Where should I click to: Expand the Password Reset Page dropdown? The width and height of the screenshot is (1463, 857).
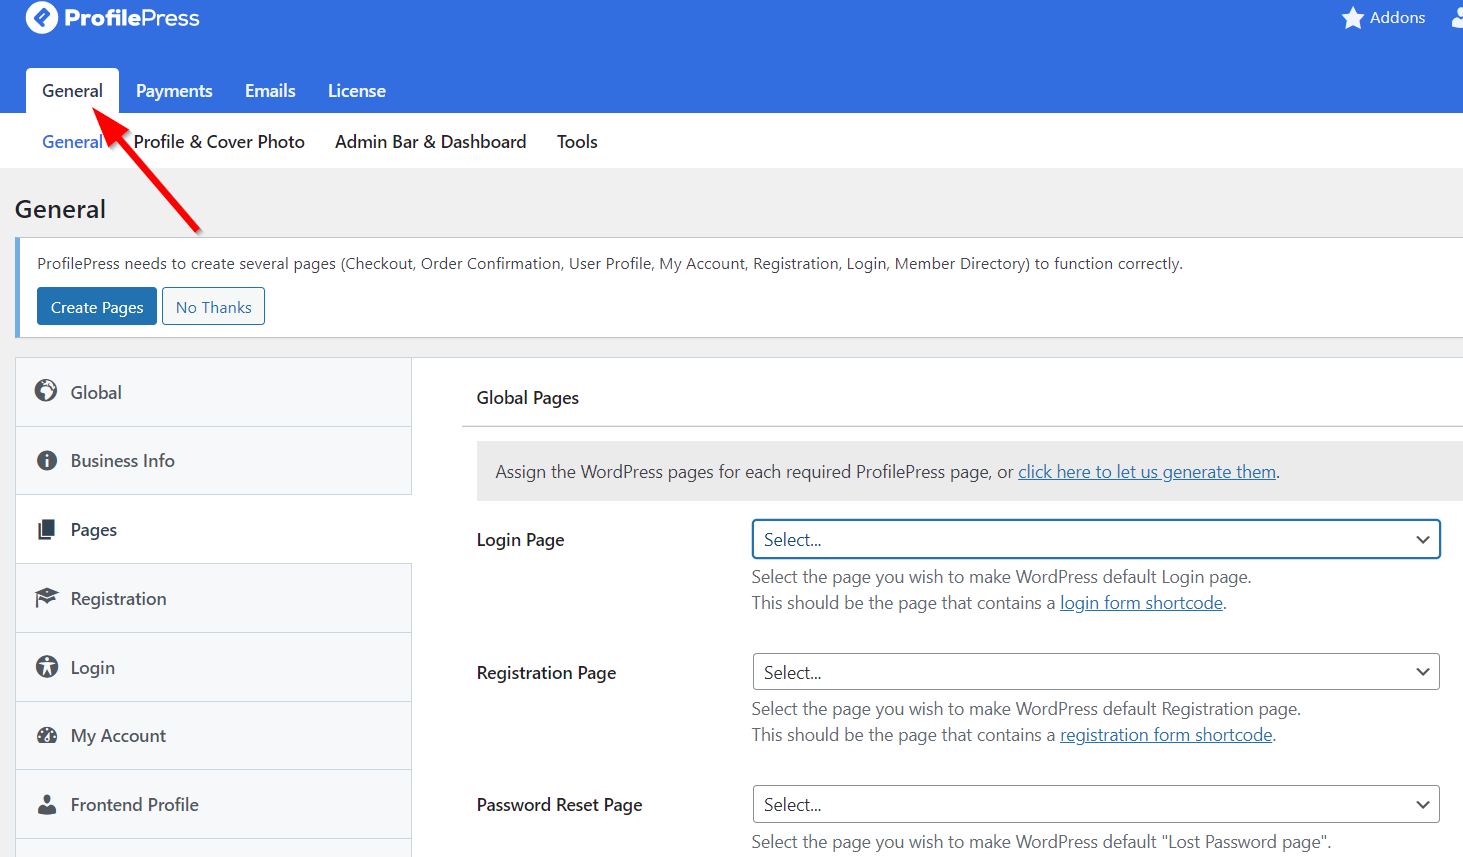pyautogui.click(x=1096, y=804)
